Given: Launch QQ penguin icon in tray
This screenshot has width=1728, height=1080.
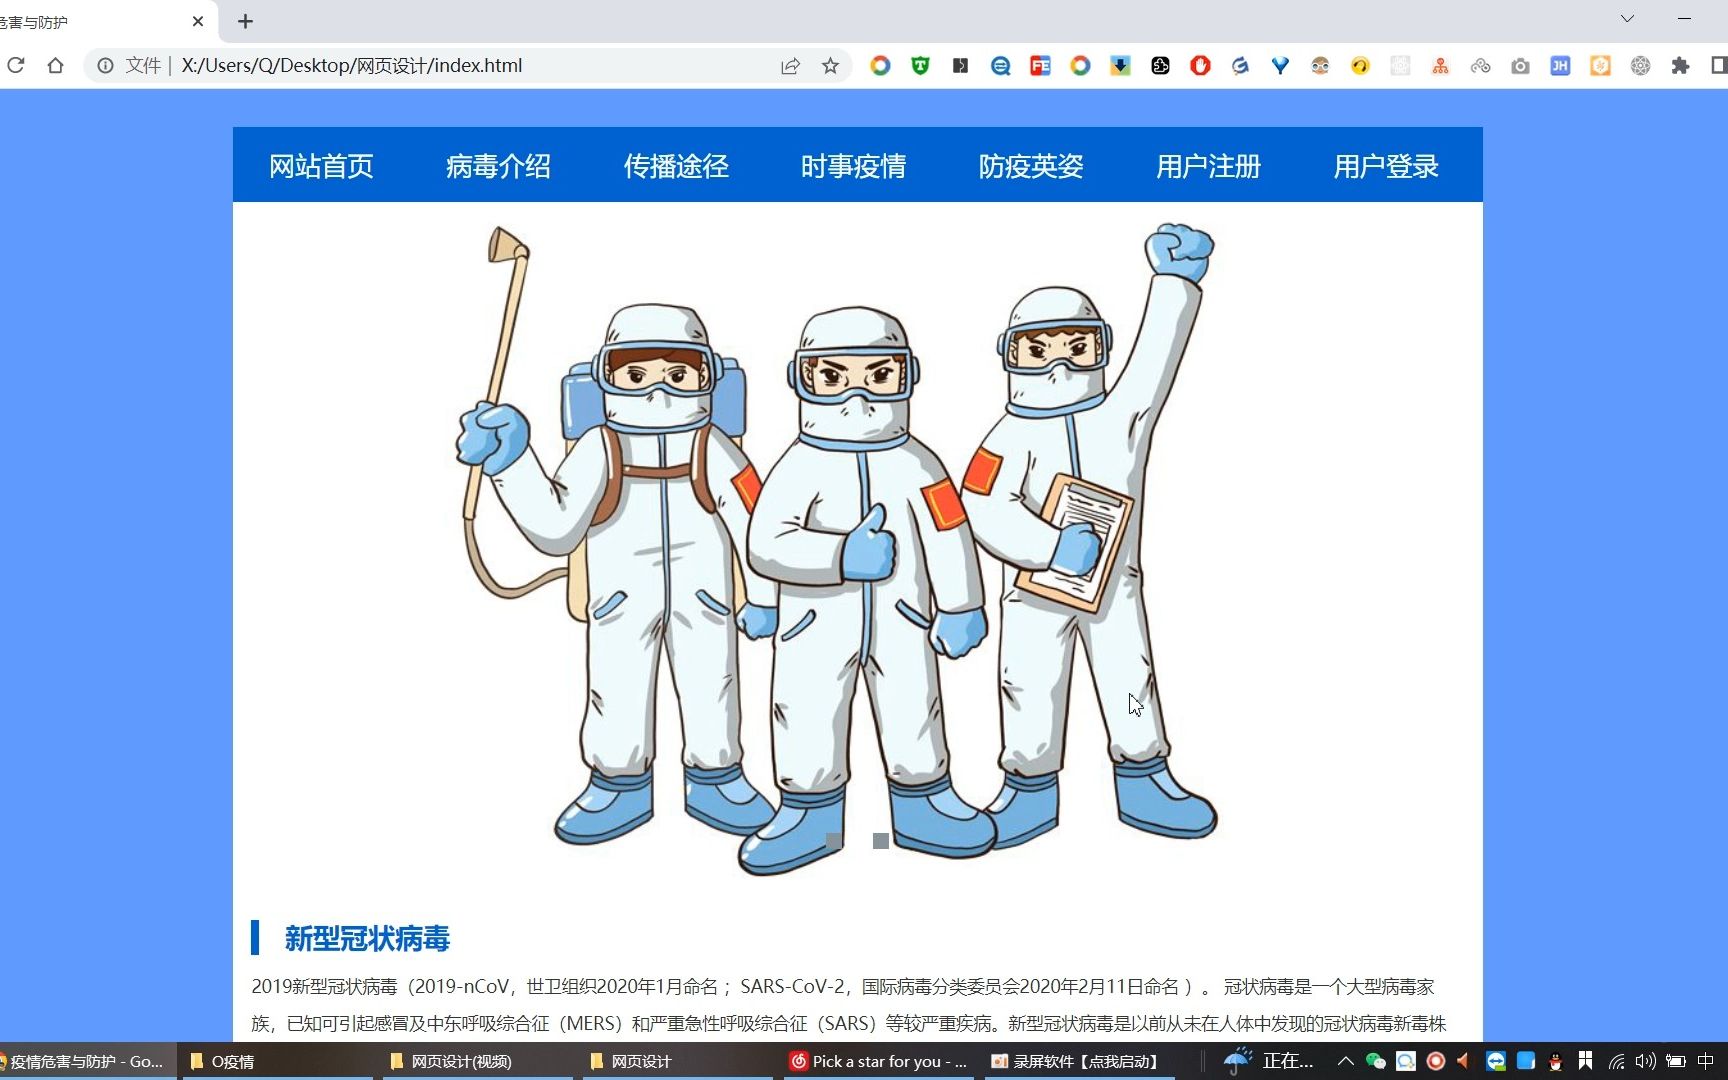Looking at the screenshot, I should click(x=1556, y=1062).
